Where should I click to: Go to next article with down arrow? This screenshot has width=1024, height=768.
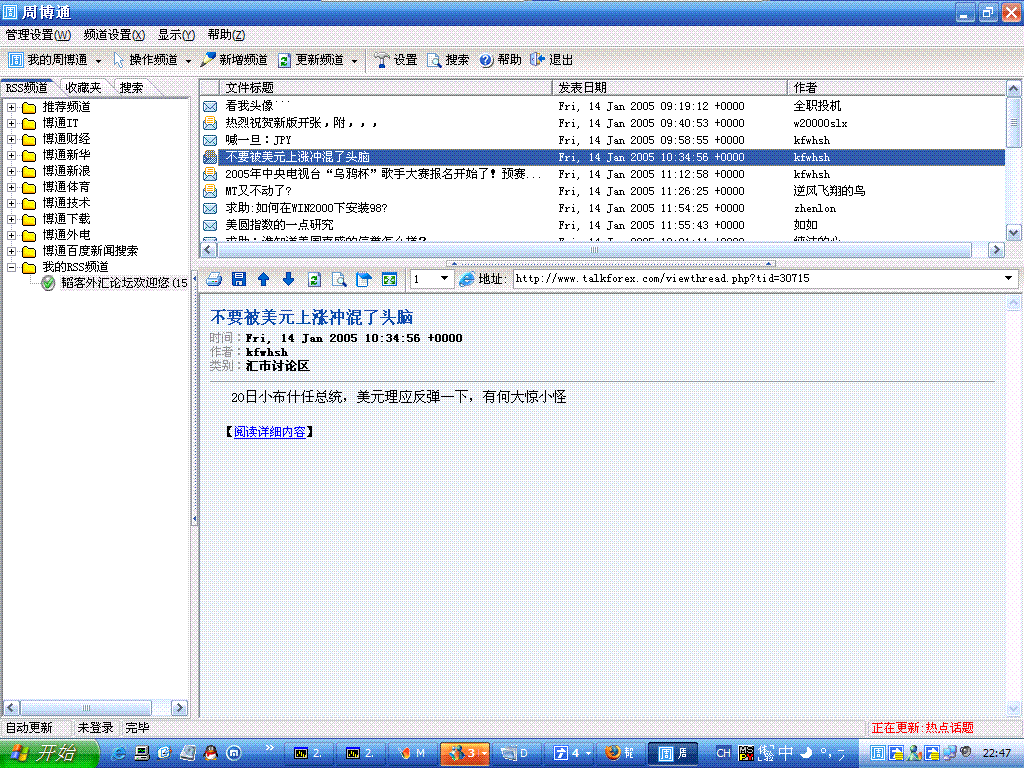coord(289,280)
